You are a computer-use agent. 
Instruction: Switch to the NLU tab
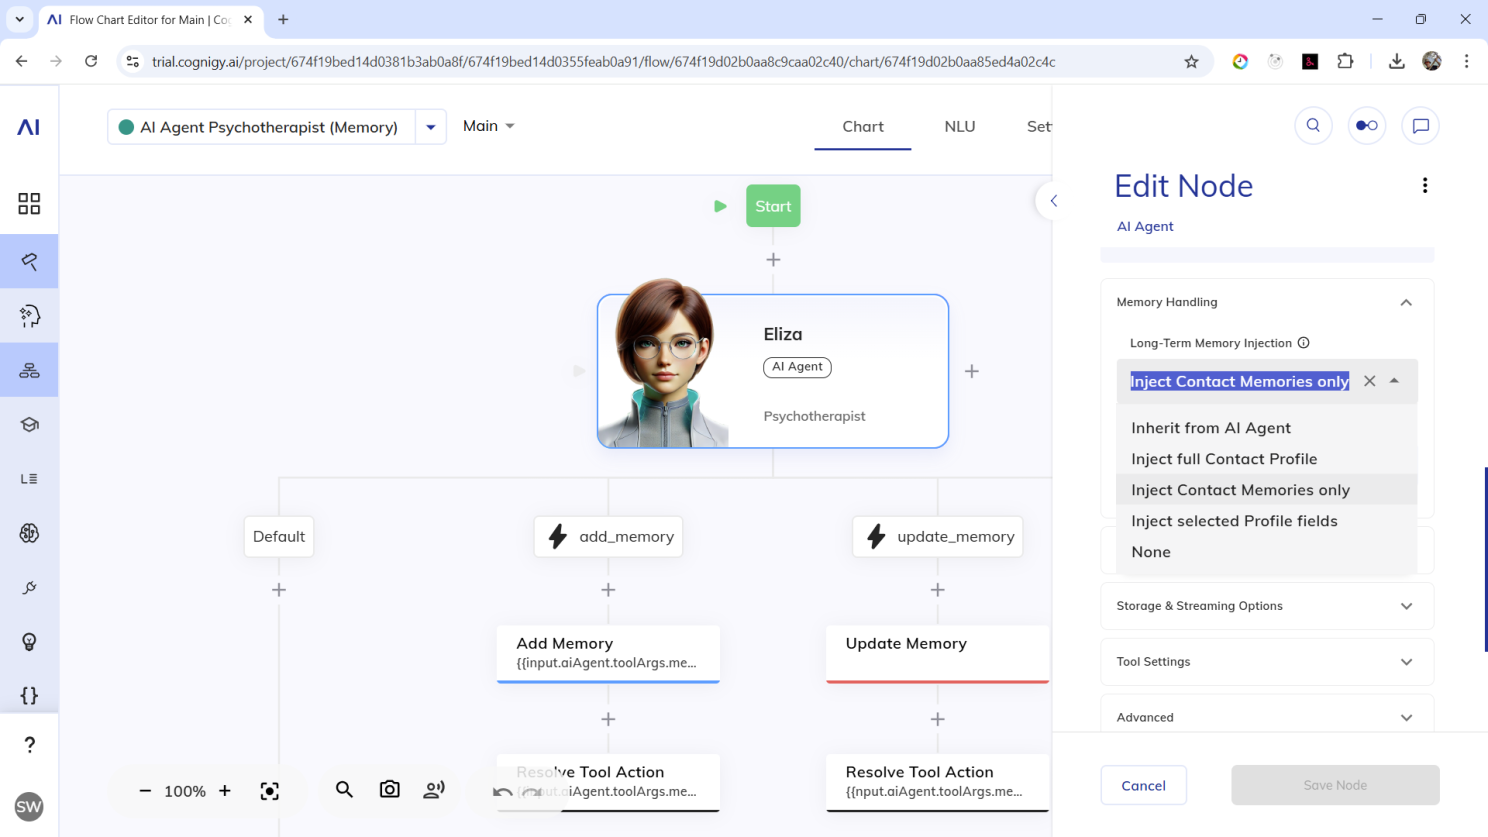(959, 127)
